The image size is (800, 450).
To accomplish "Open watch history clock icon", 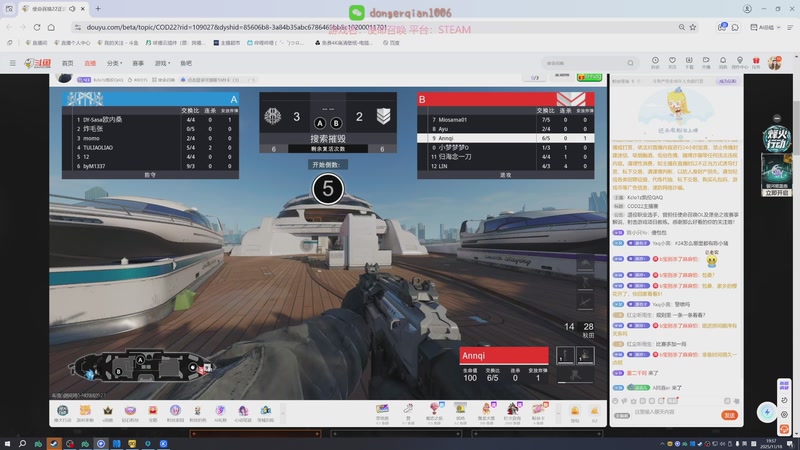I will point(655,62).
